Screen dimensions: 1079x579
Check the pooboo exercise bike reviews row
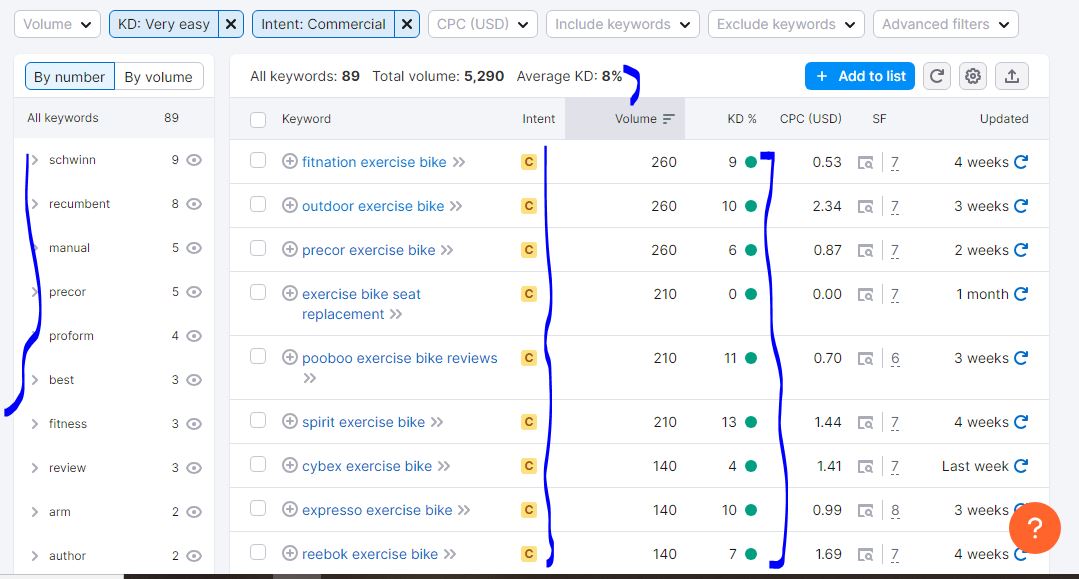click(x=258, y=357)
